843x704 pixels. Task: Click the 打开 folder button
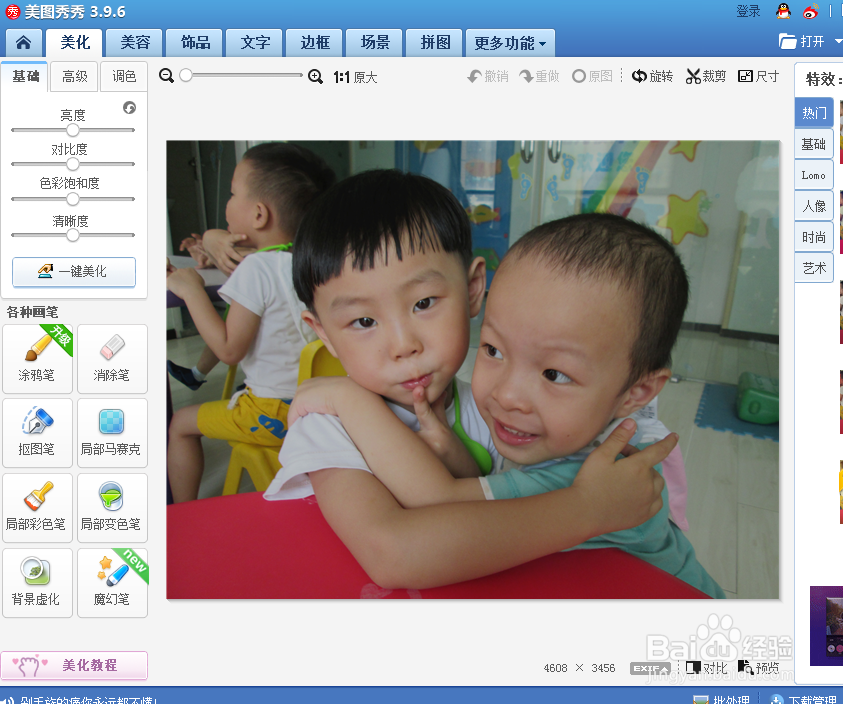pos(802,41)
